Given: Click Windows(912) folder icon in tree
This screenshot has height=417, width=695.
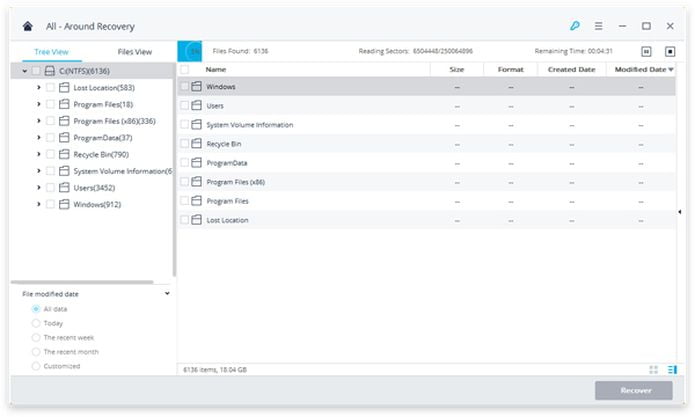Looking at the screenshot, I should (64, 204).
